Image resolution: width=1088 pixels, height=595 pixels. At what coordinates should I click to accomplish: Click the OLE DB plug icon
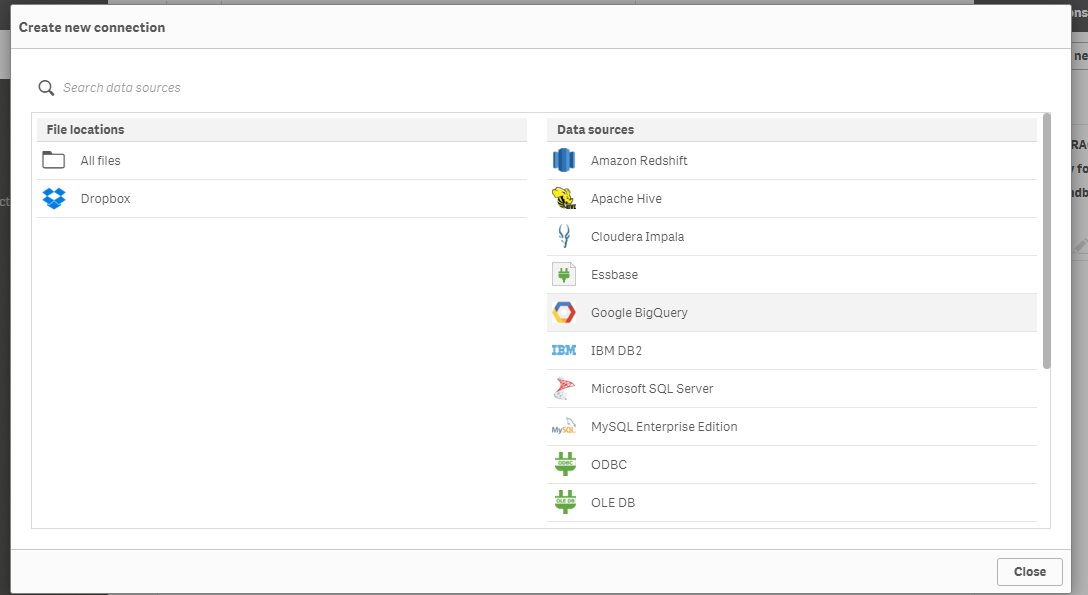click(x=565, y=502)
